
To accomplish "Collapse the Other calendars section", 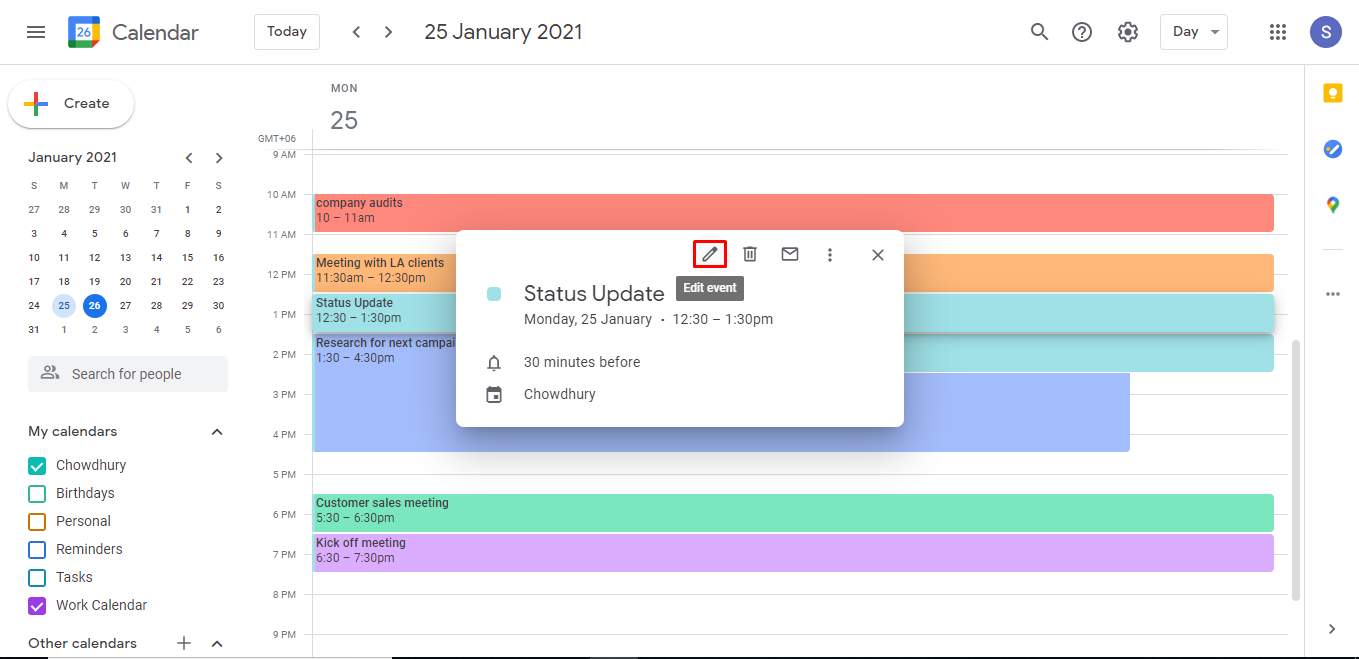I will pos(217,643).
